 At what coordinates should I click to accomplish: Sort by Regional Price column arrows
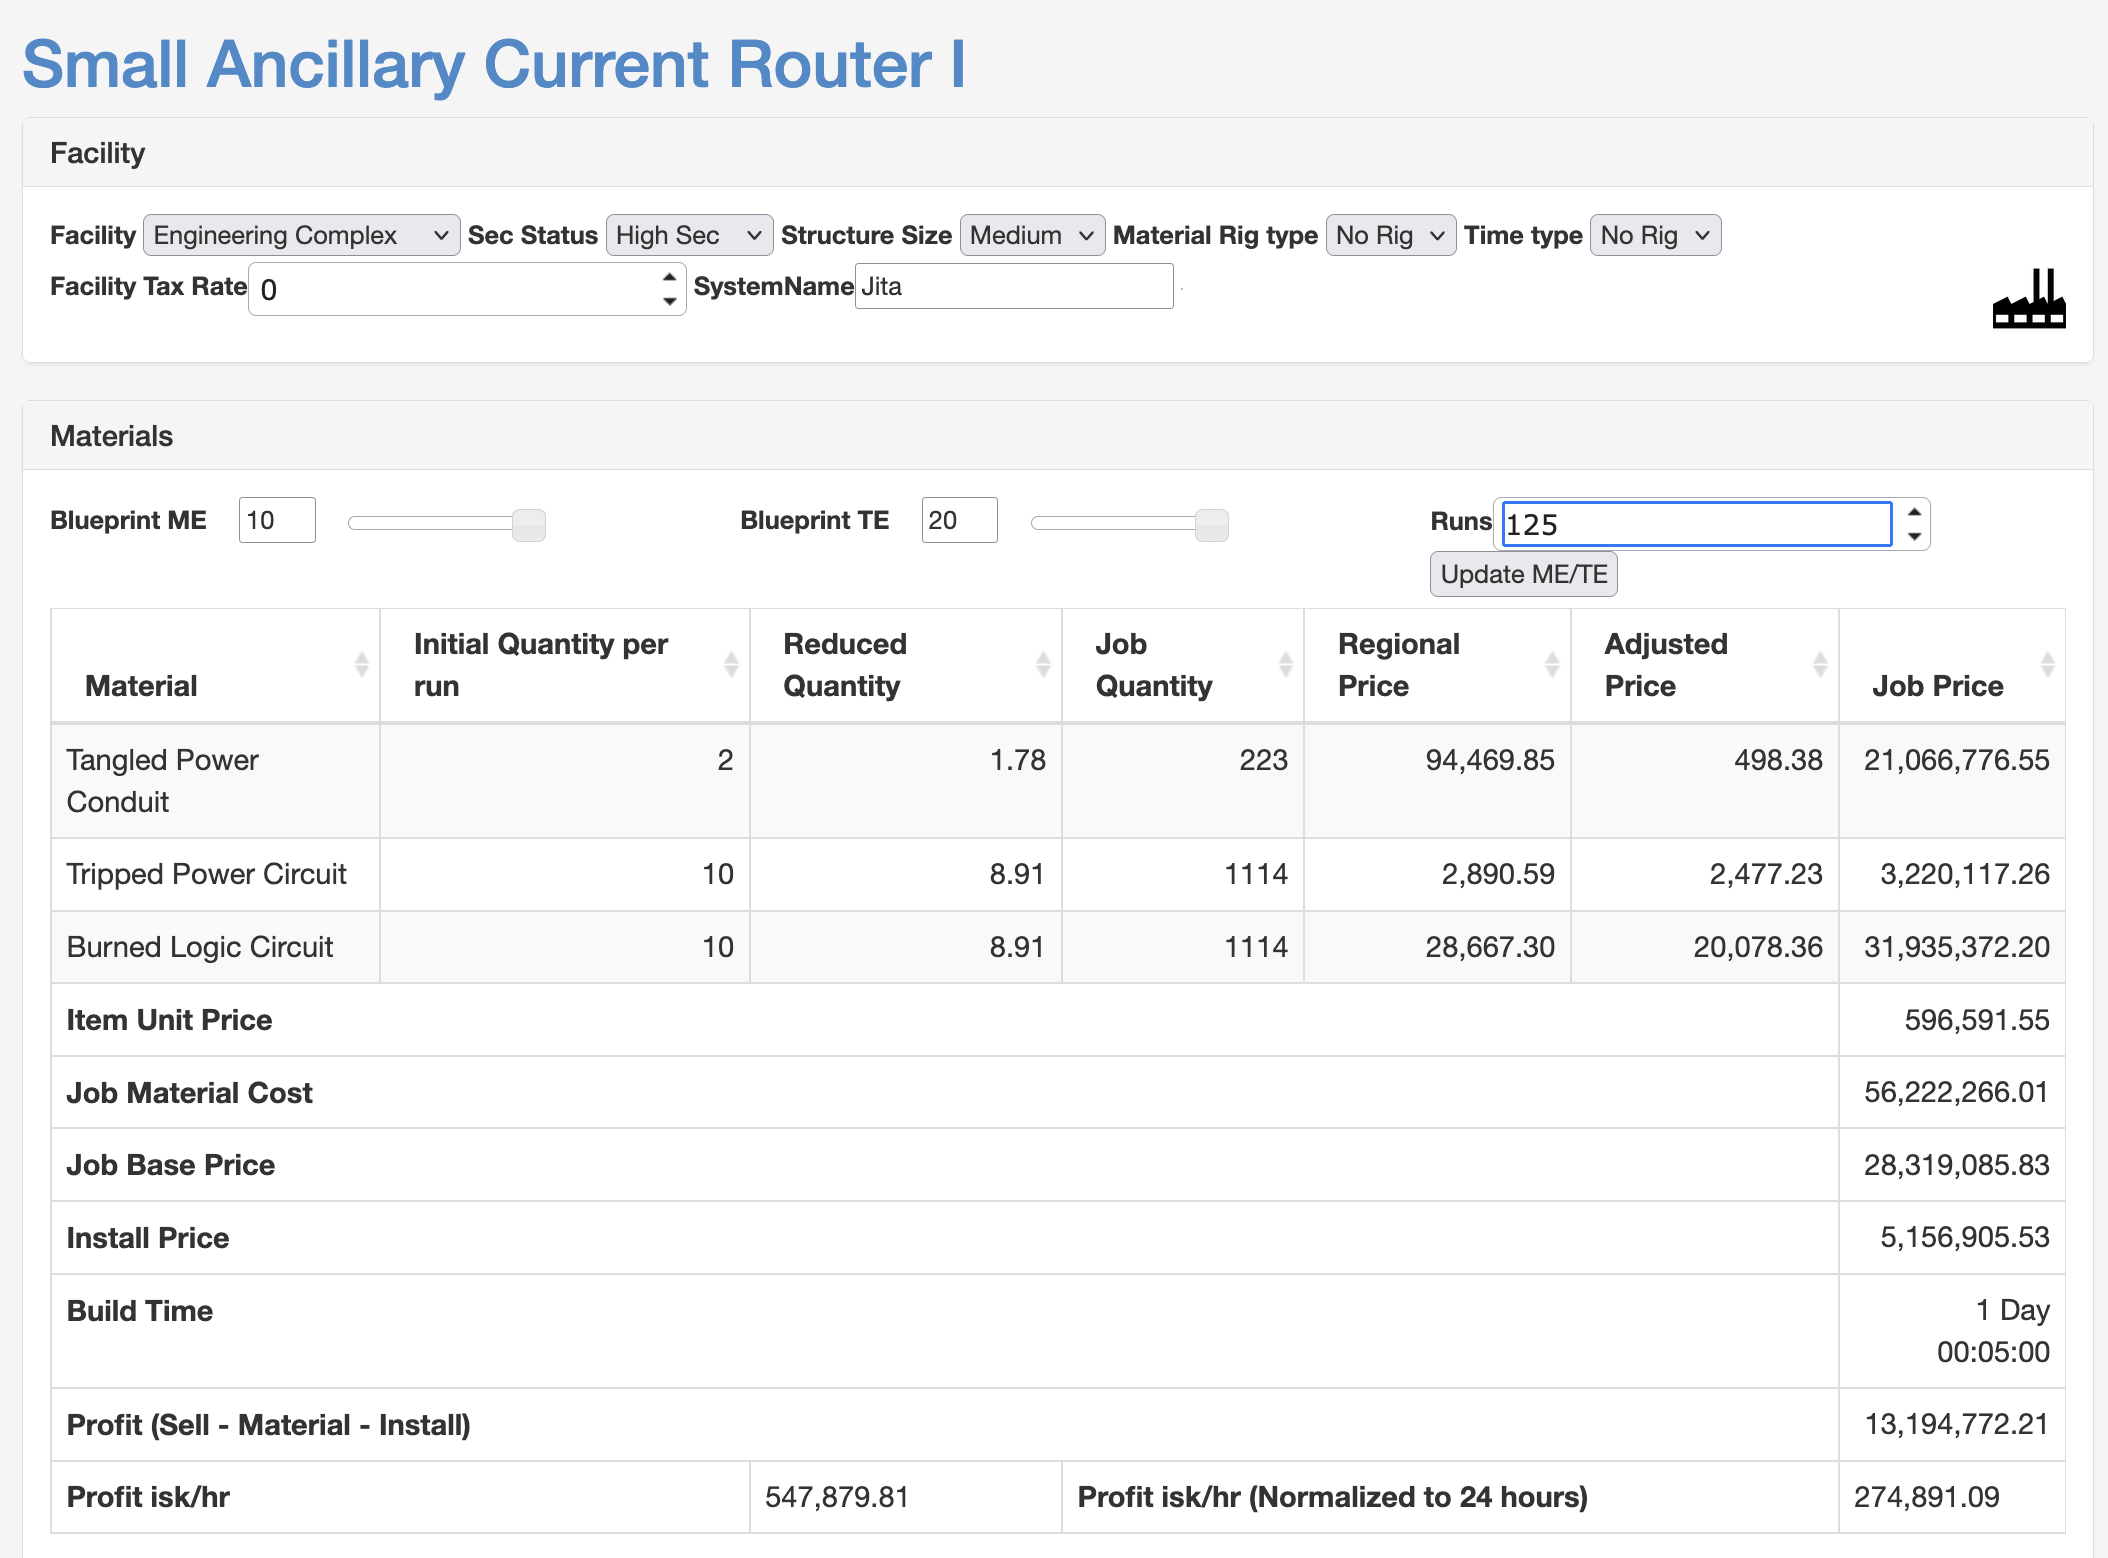tap(1552, 665)
